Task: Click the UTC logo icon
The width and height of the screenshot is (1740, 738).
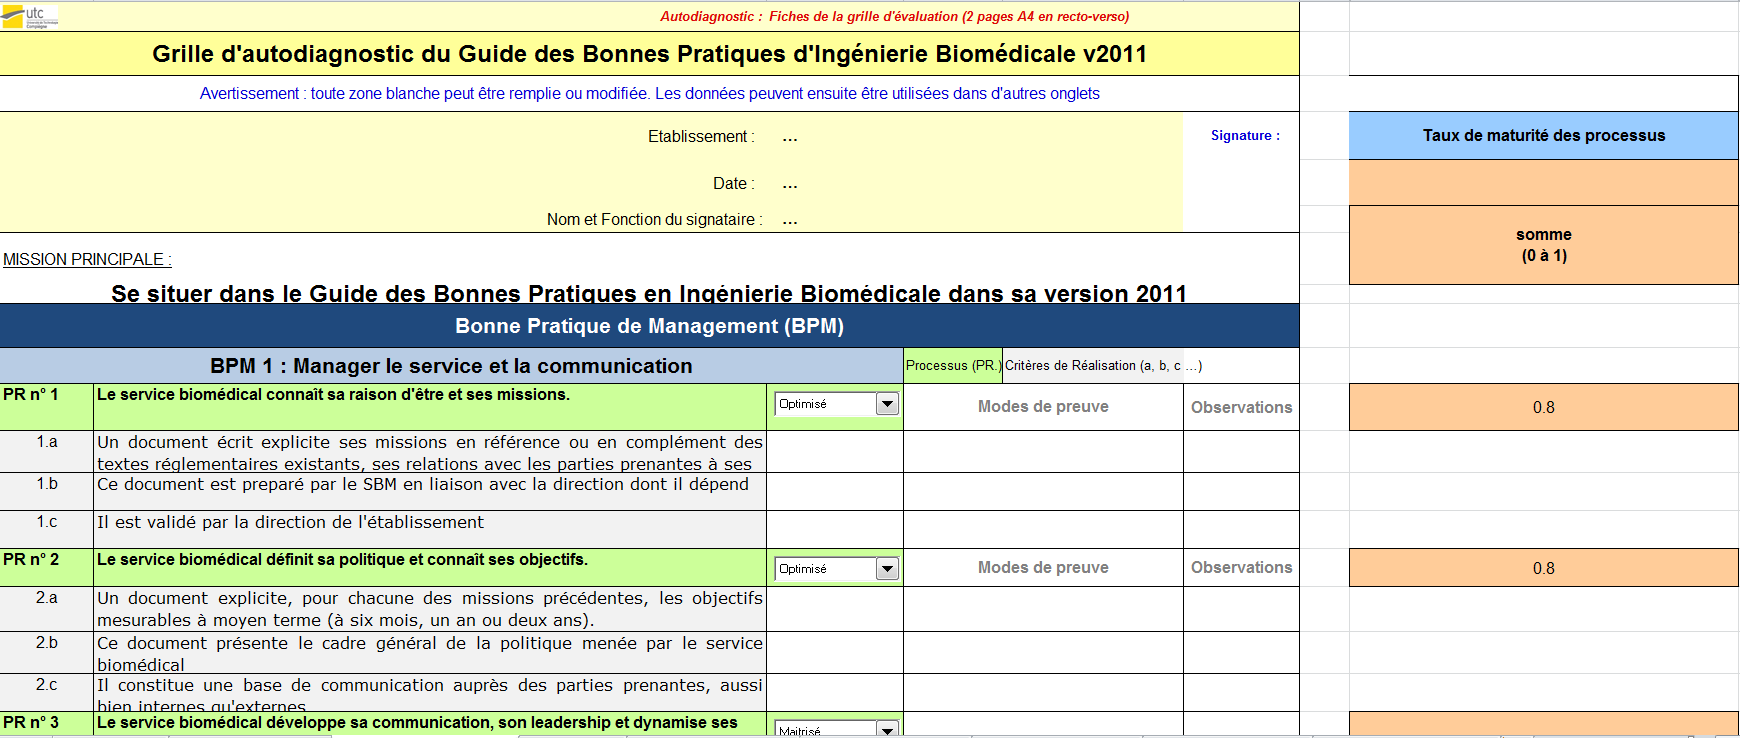Action: 30,17
